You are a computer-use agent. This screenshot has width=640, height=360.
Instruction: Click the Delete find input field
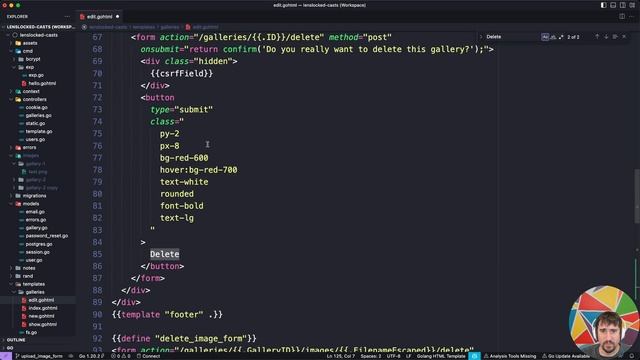coord(512,37)
